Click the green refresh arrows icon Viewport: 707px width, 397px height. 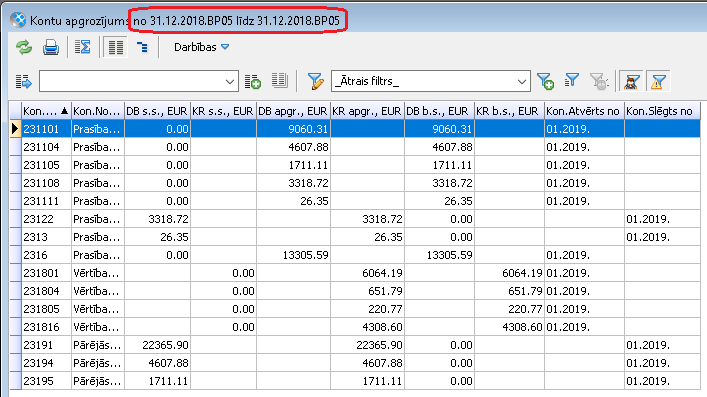click(24, 47)
